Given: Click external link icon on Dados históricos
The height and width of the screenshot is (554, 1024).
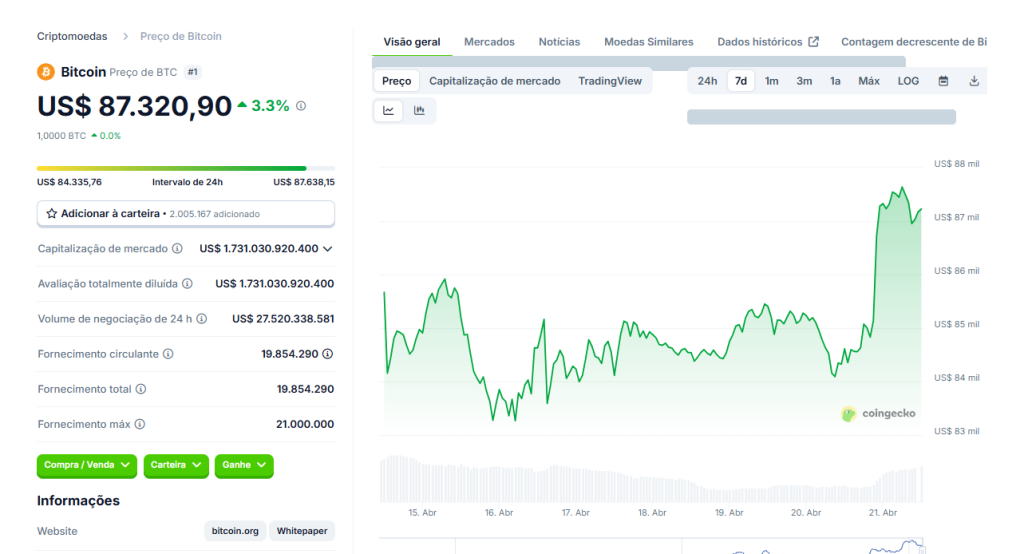Looking at the screenshot, I should (x=813, y=42).
